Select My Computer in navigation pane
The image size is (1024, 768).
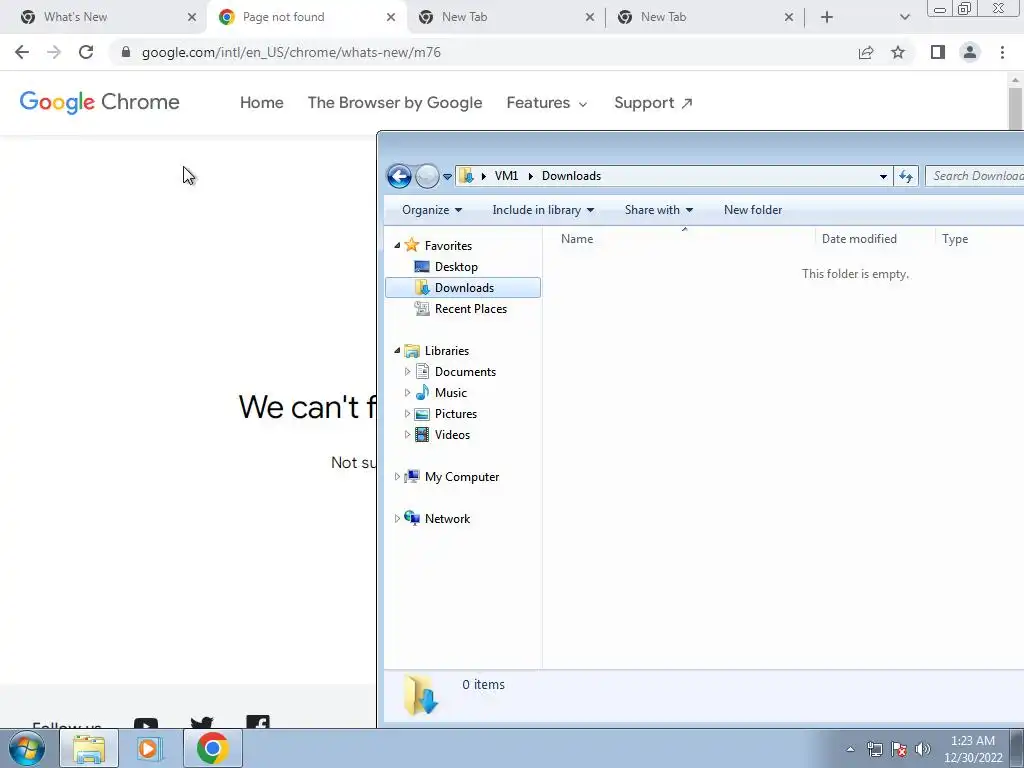point(462,477)
